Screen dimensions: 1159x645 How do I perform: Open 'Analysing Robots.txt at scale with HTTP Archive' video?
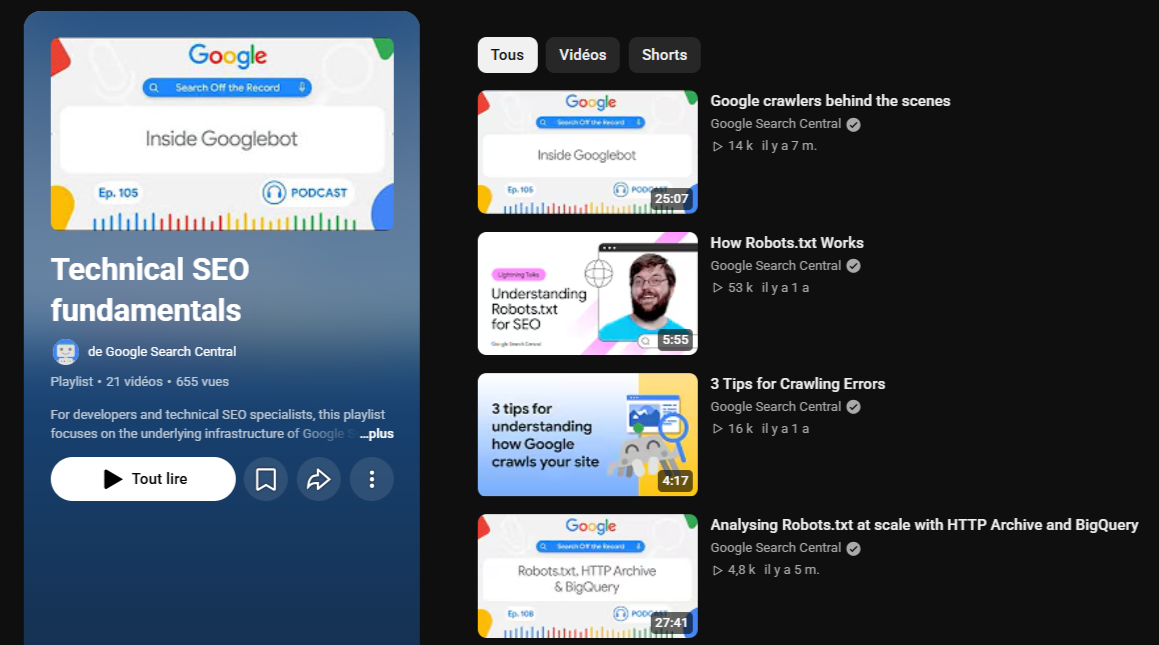click(924, 525)
